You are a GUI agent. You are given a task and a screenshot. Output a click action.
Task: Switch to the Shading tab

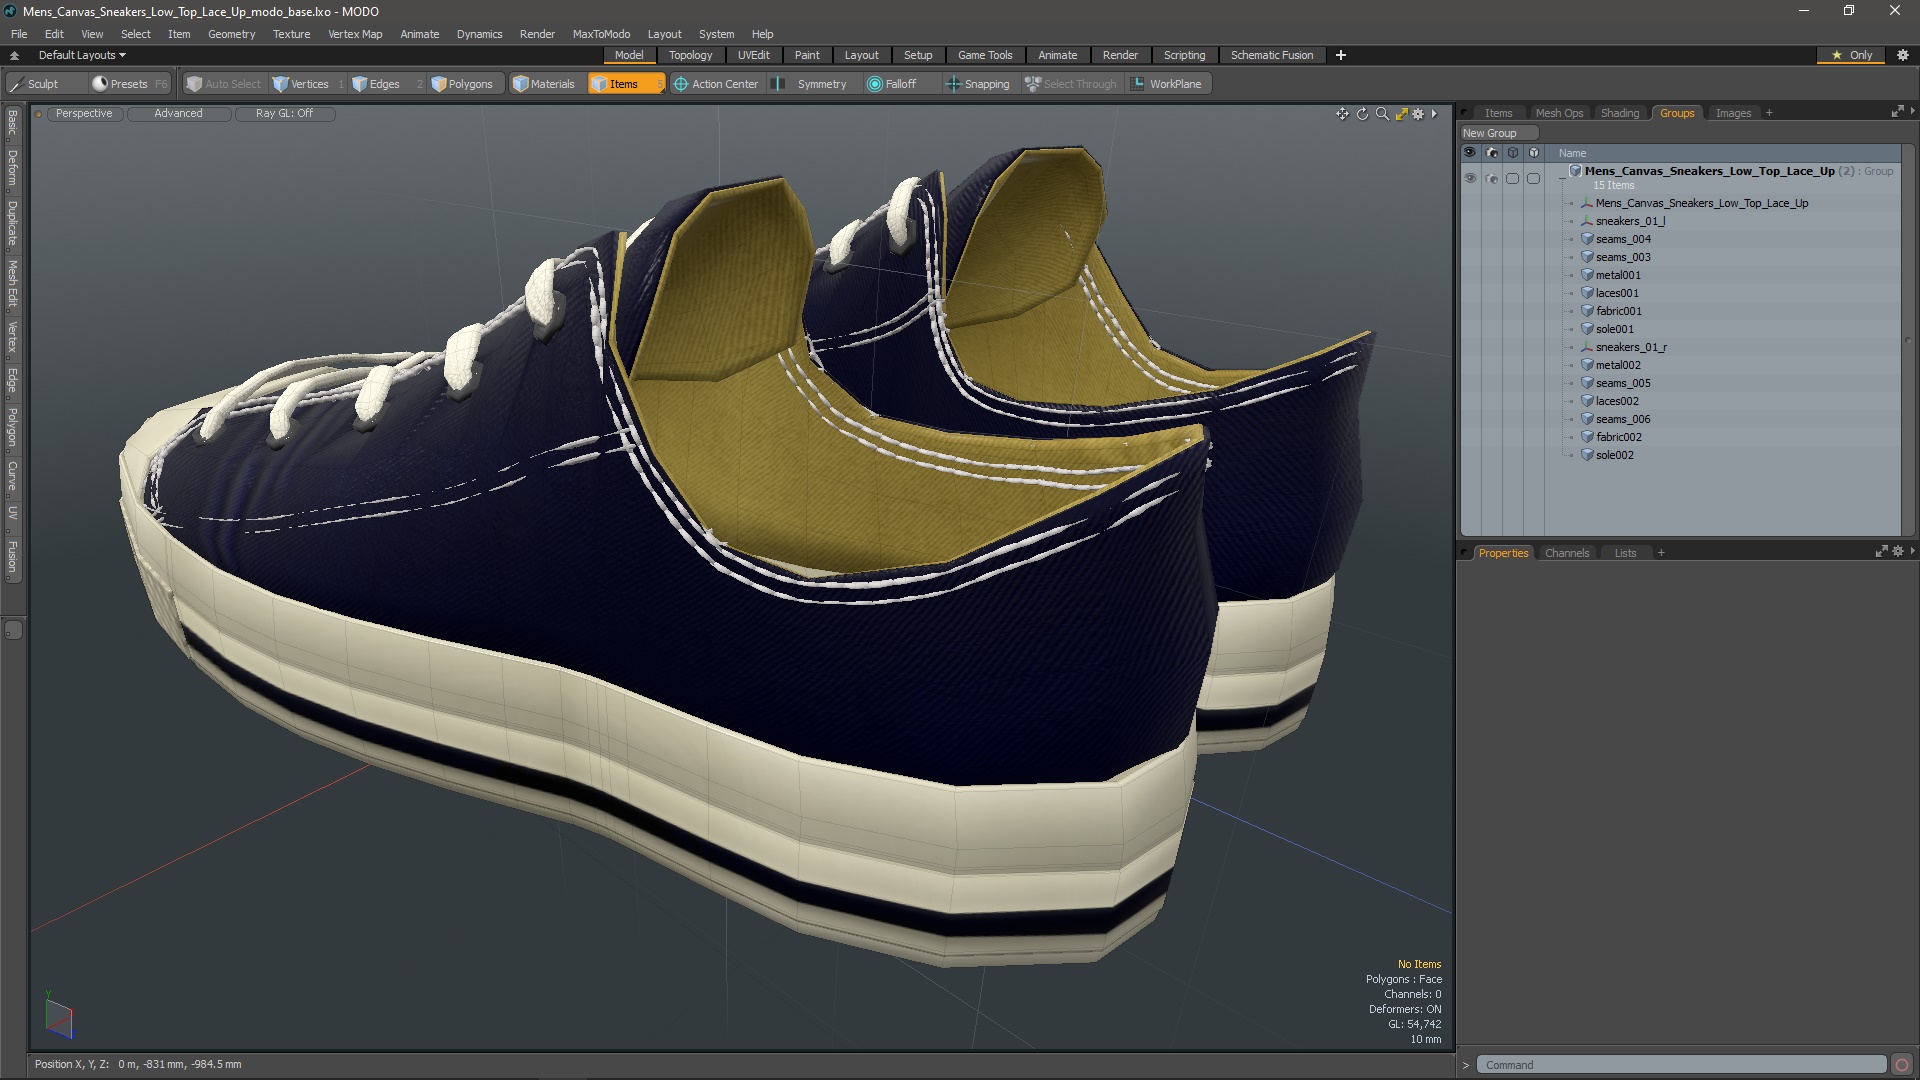tap(1619, 113)
